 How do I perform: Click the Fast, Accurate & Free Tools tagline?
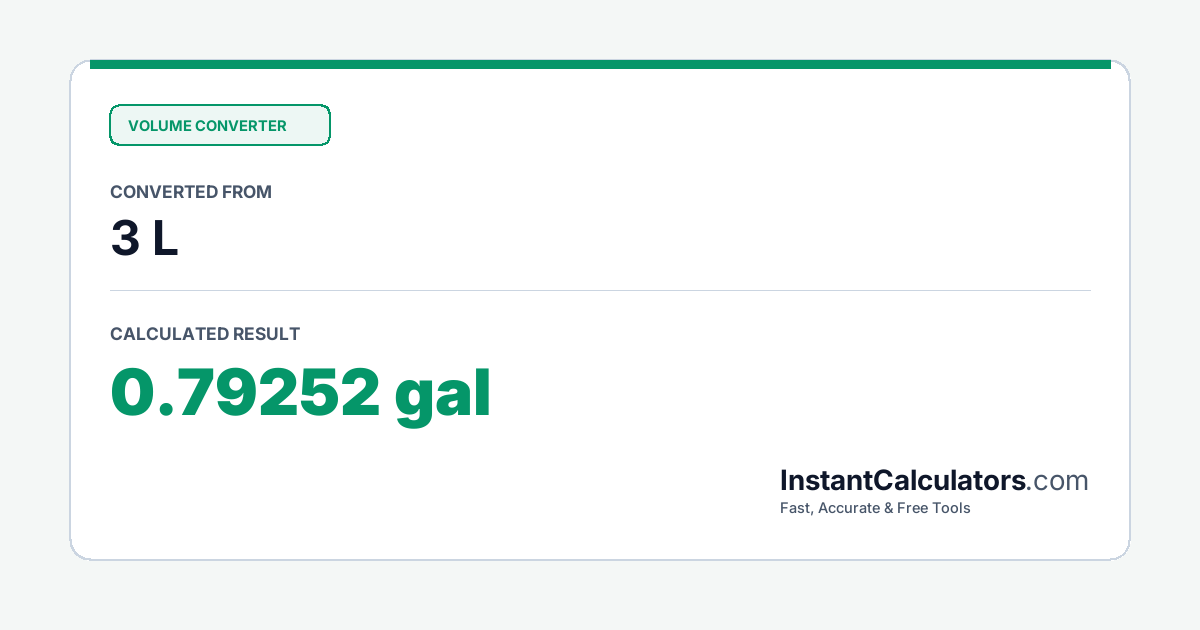pos(875,508)
